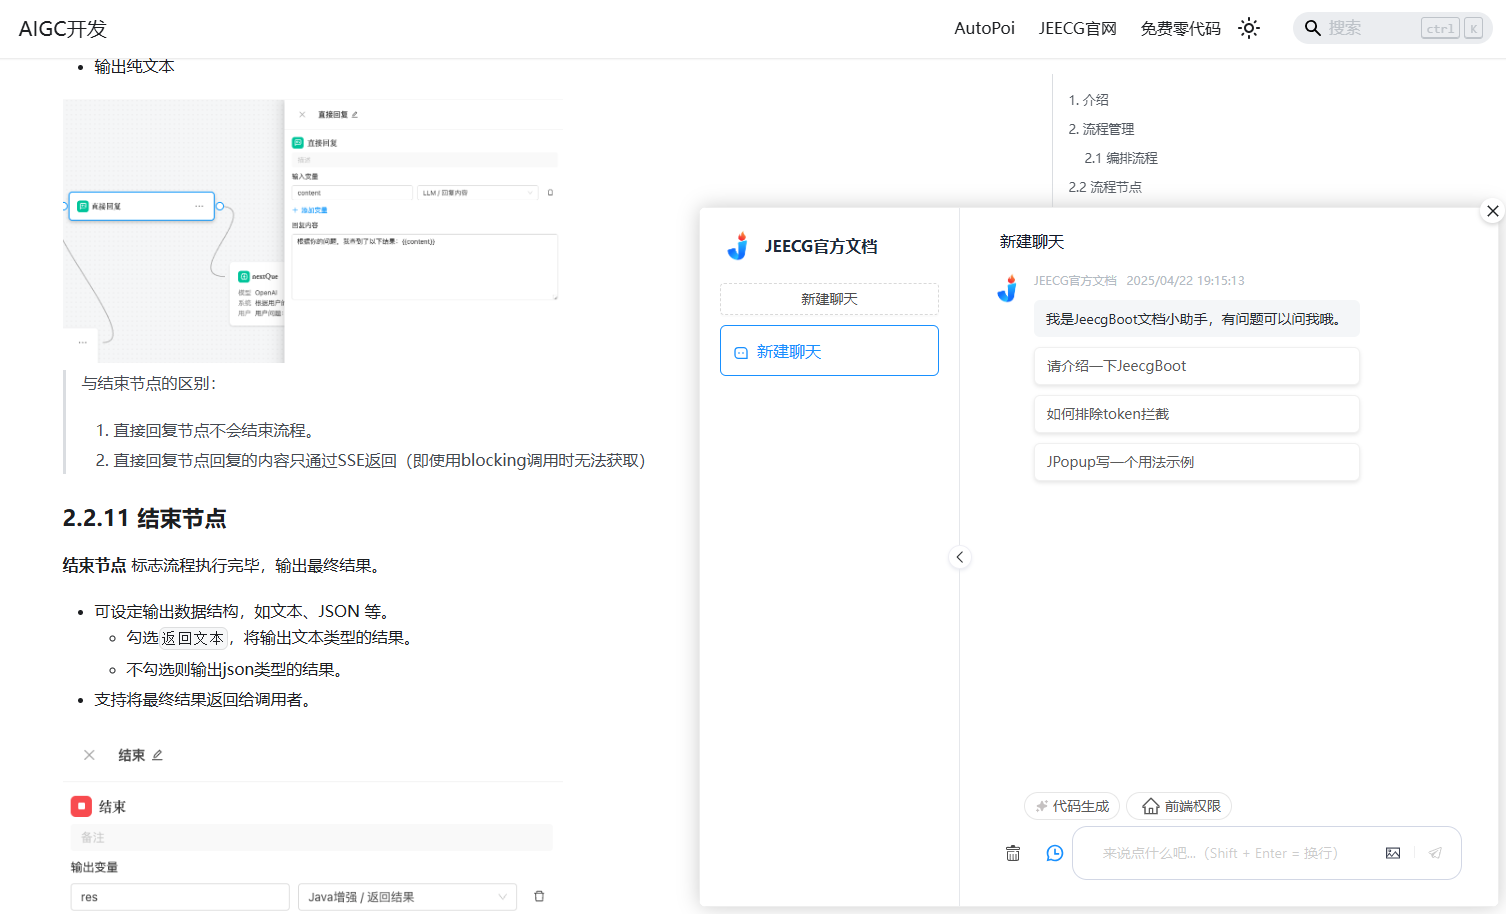Open the JEECG官网 navigation link

tap(1077, 28)
